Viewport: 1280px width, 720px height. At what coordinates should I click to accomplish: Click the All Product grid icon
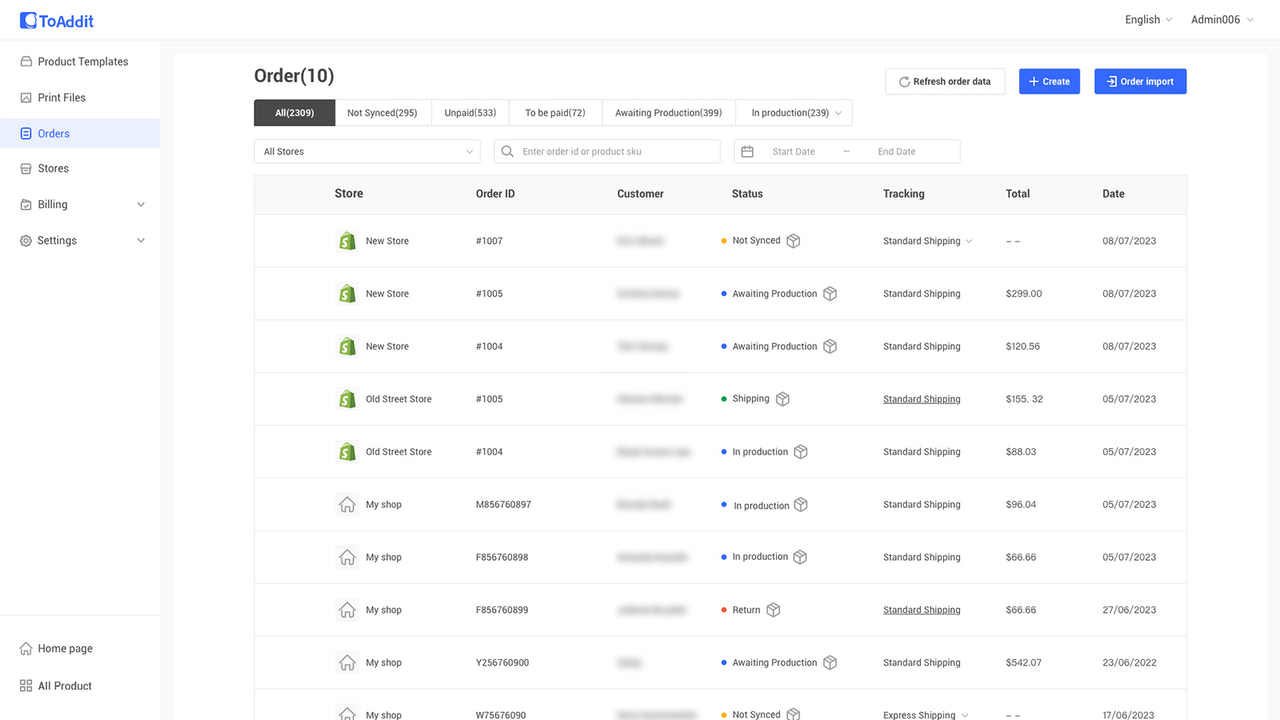pos(26,686)
